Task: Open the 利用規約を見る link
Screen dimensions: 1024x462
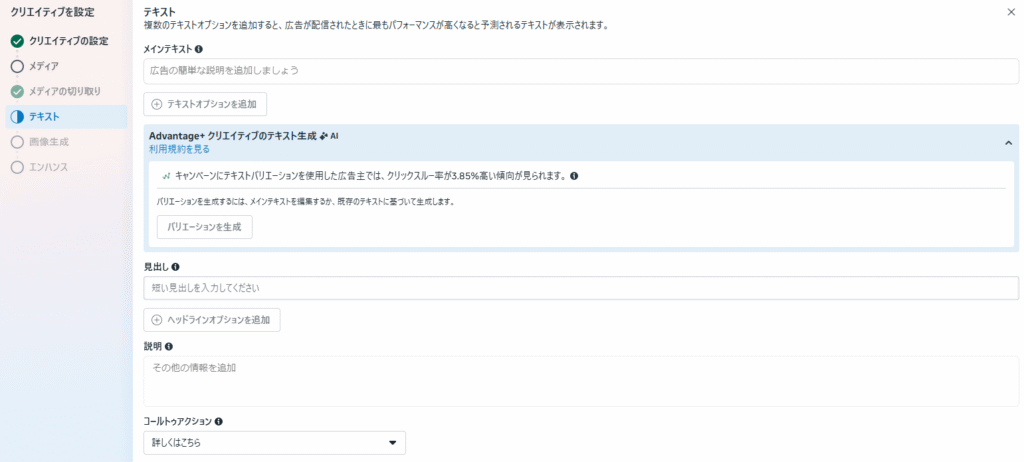Action: point(179,149)
